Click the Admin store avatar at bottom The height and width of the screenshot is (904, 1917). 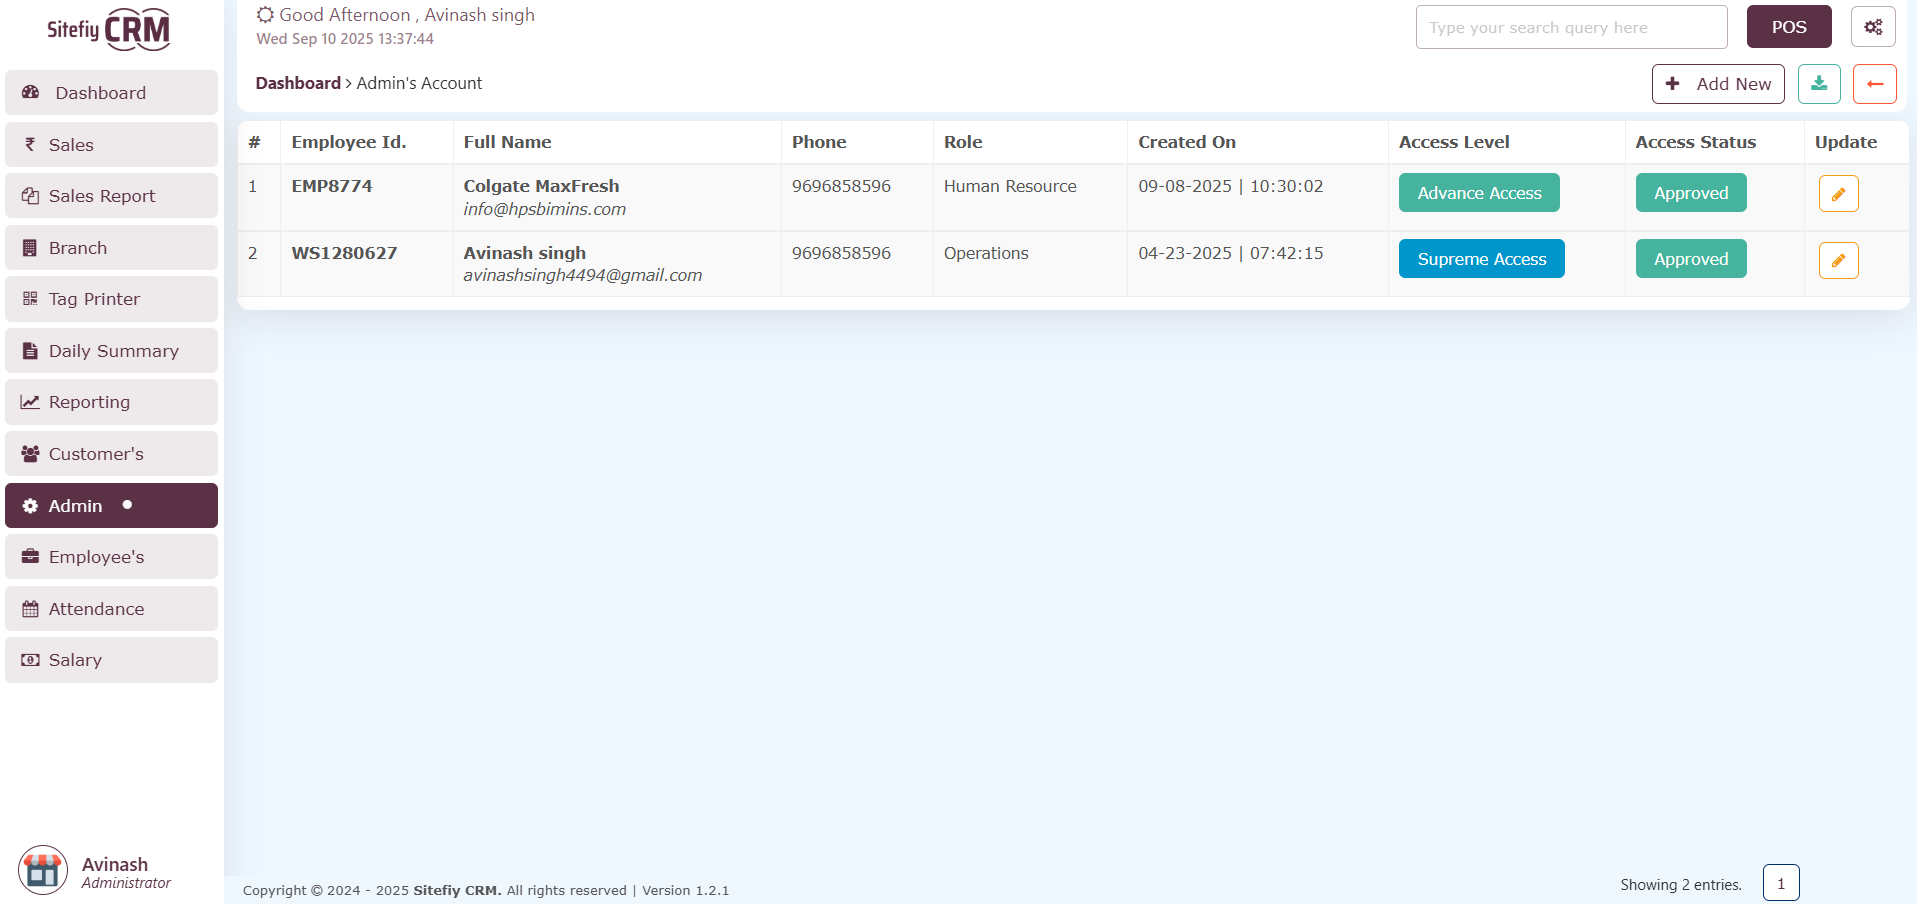coord(42,870)
